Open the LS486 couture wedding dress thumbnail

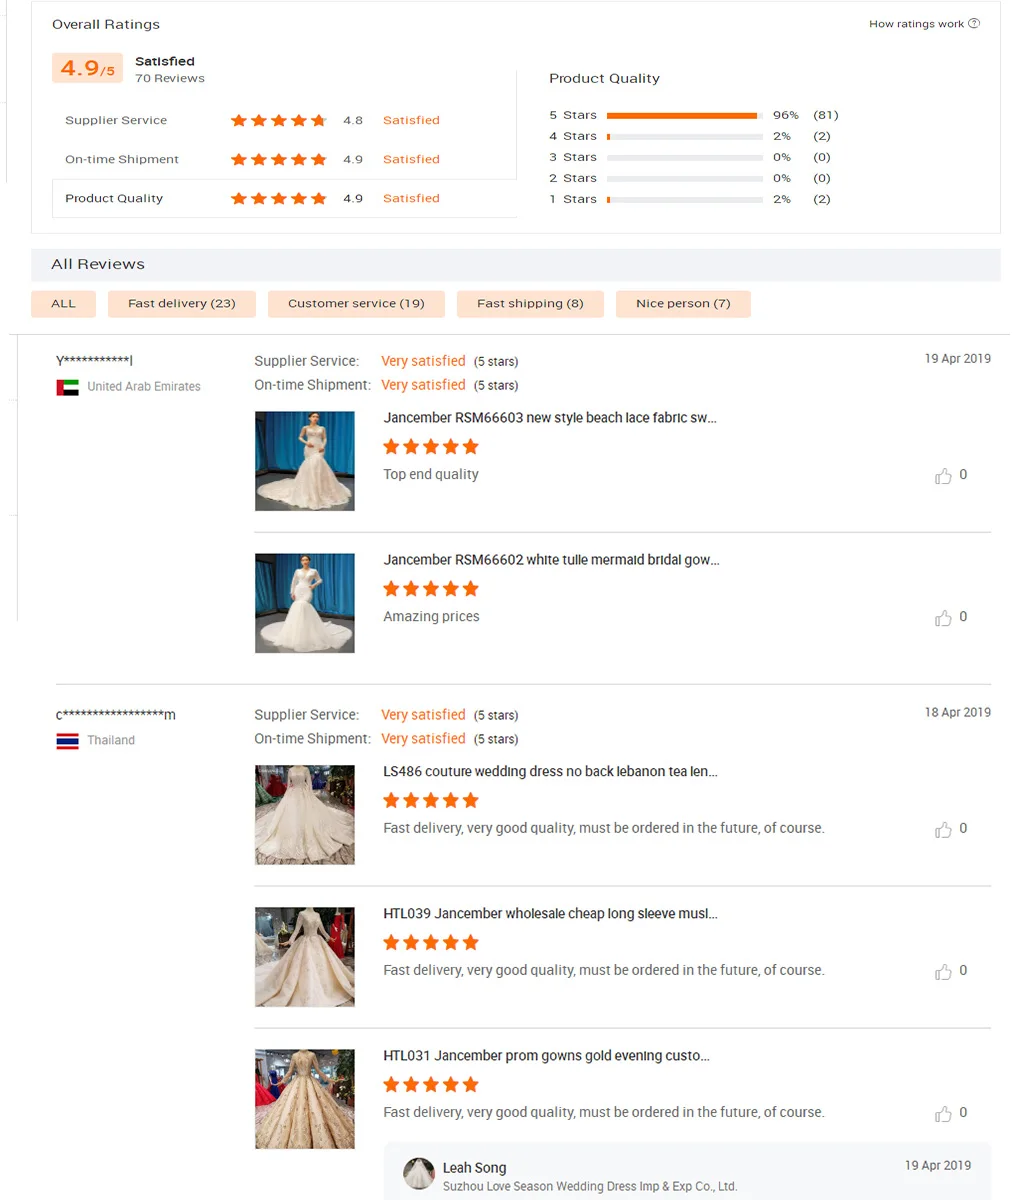tap(305, 815)
